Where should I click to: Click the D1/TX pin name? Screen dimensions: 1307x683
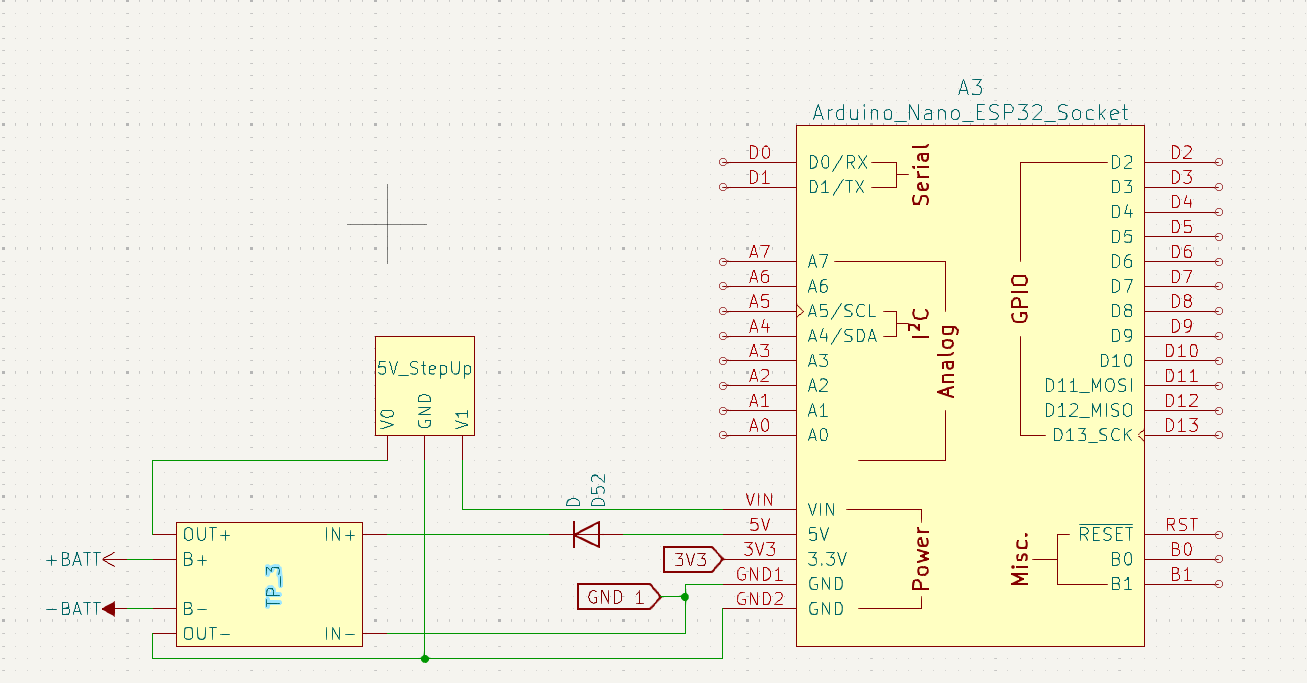(837, 187)
